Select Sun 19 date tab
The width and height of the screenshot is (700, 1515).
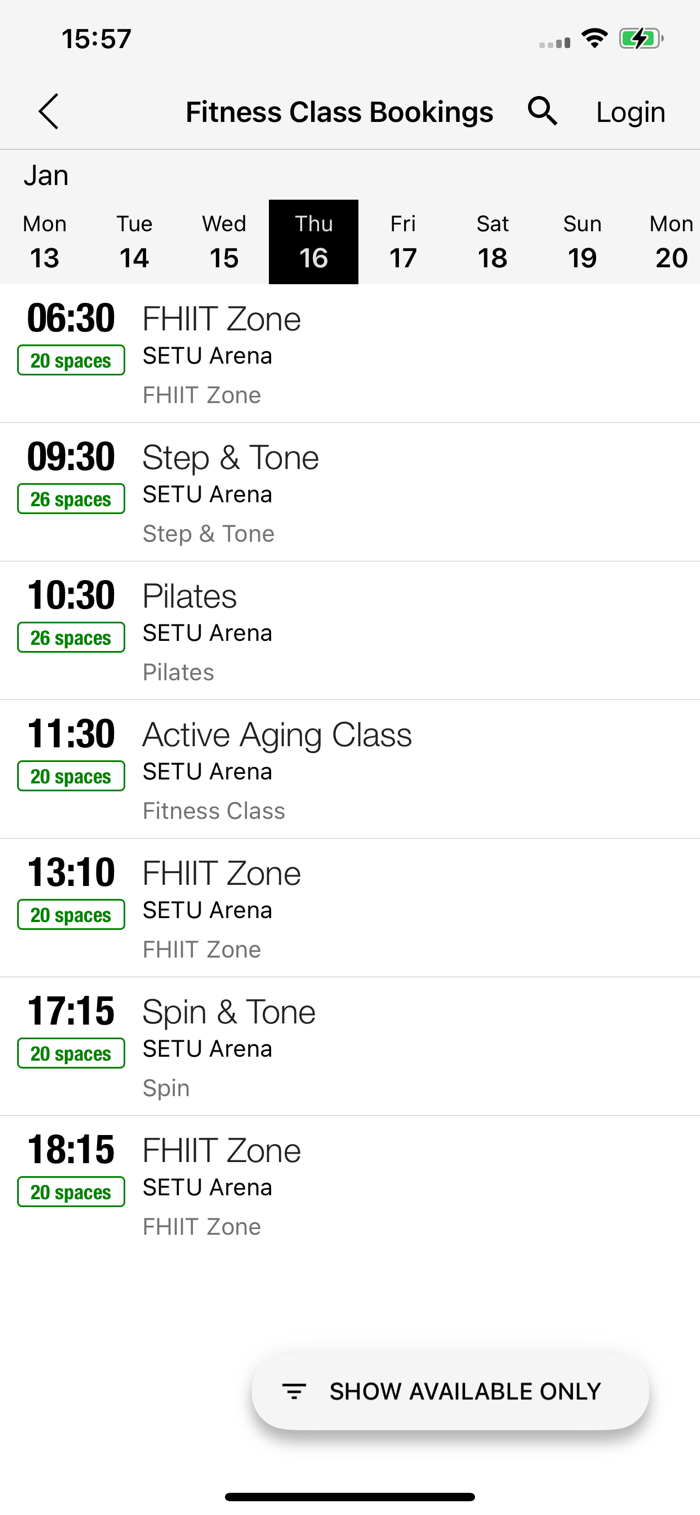click(582, 242)
